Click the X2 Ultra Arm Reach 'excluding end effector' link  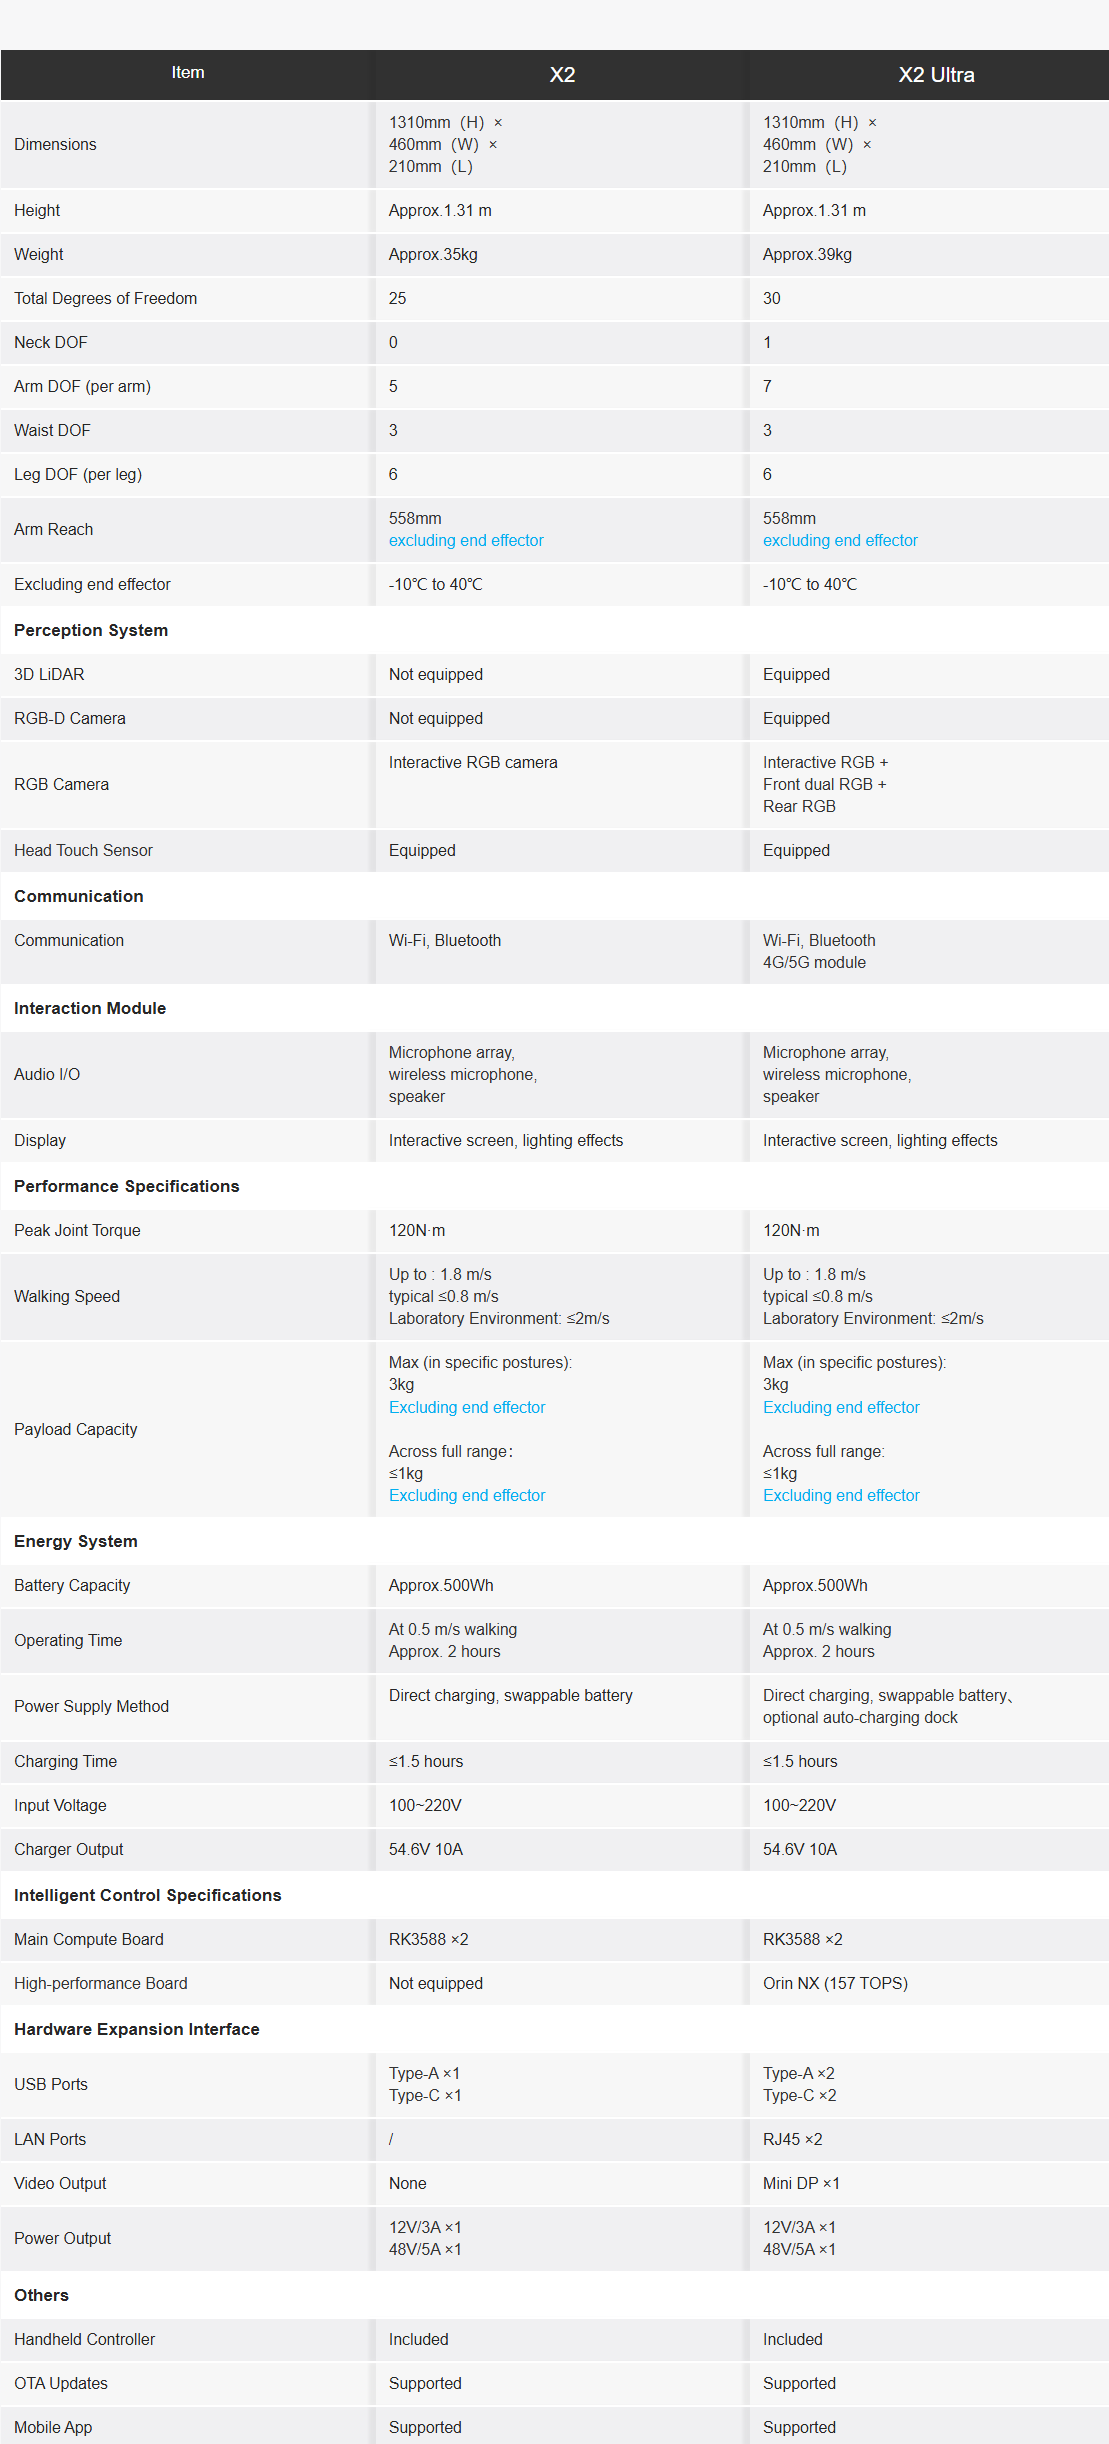(x=840, y=541)
